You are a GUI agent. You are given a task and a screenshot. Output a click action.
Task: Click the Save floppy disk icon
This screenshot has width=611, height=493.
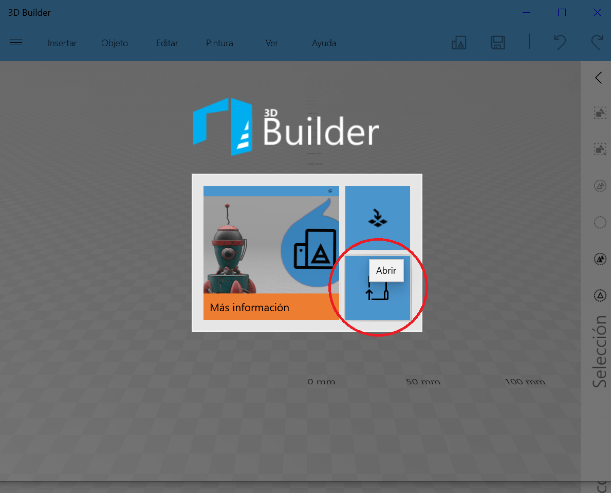tap(498, 42)
